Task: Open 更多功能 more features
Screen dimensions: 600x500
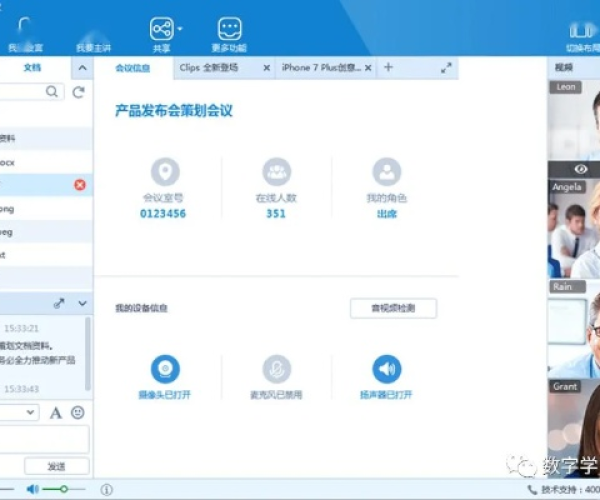Action: (230, 29)
